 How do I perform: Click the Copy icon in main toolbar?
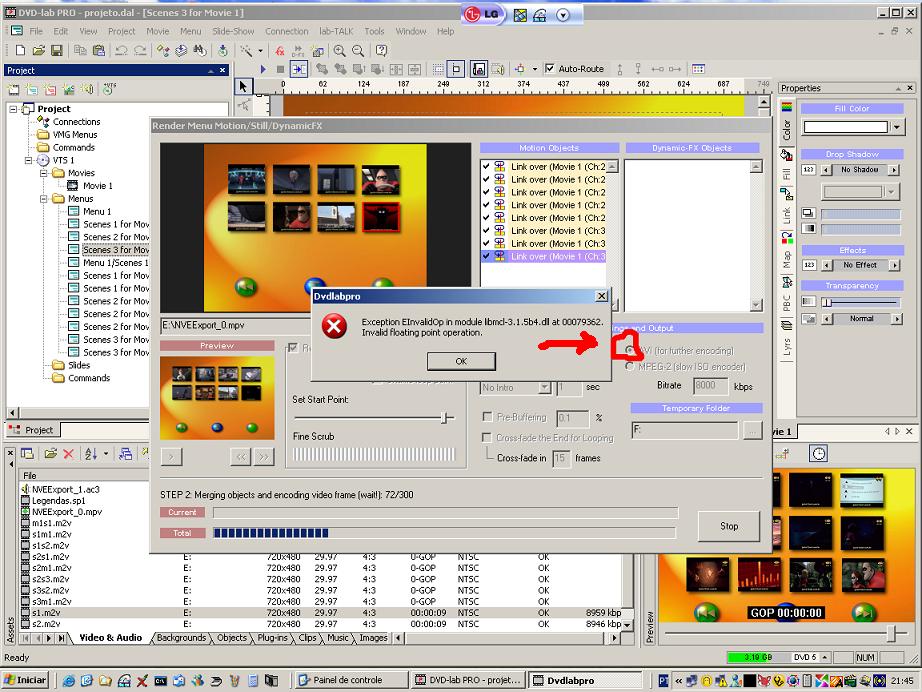(80, 51)
